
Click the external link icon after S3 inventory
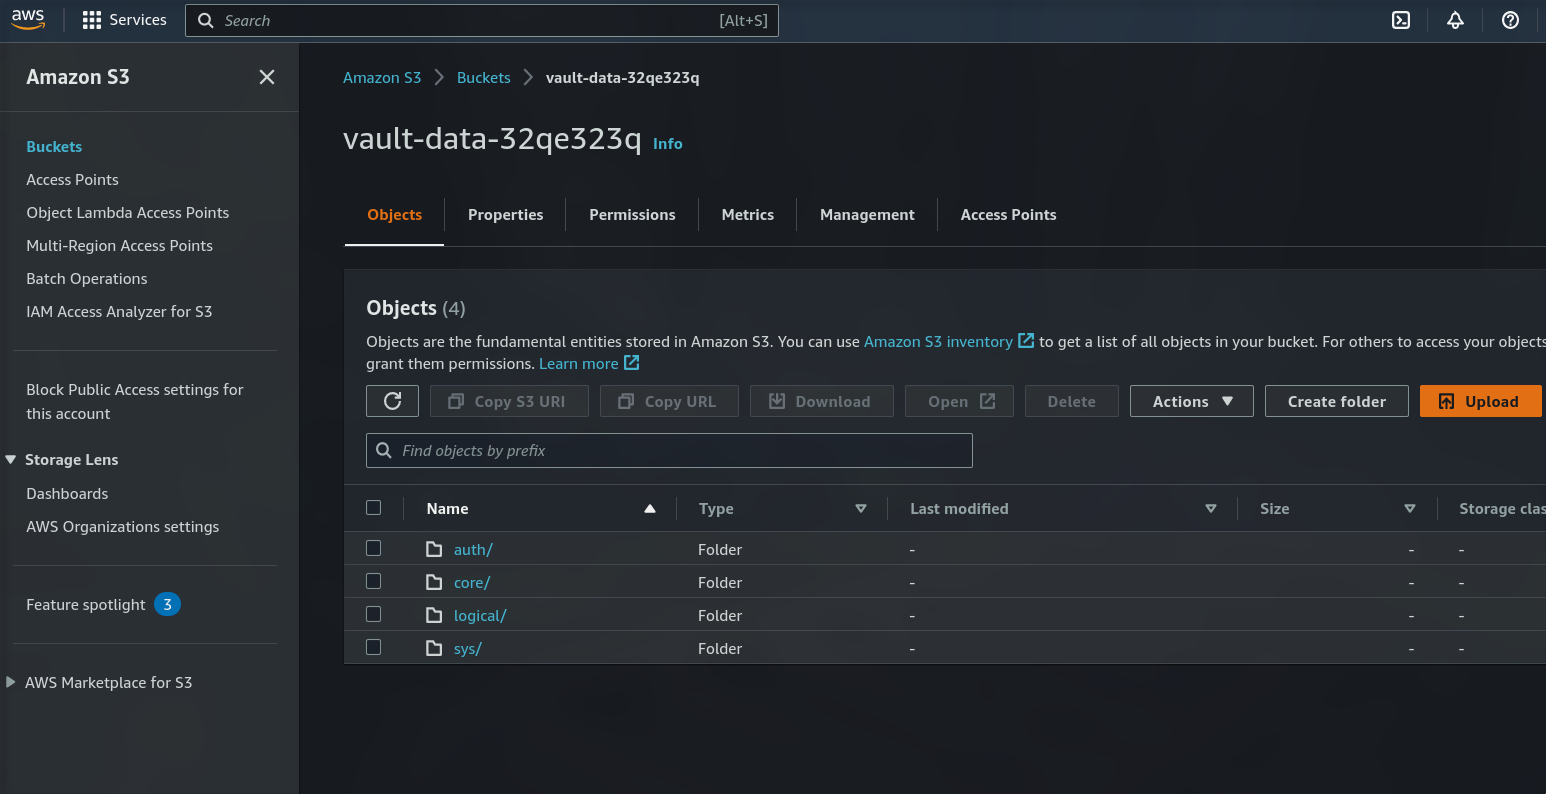[1026, 341]
